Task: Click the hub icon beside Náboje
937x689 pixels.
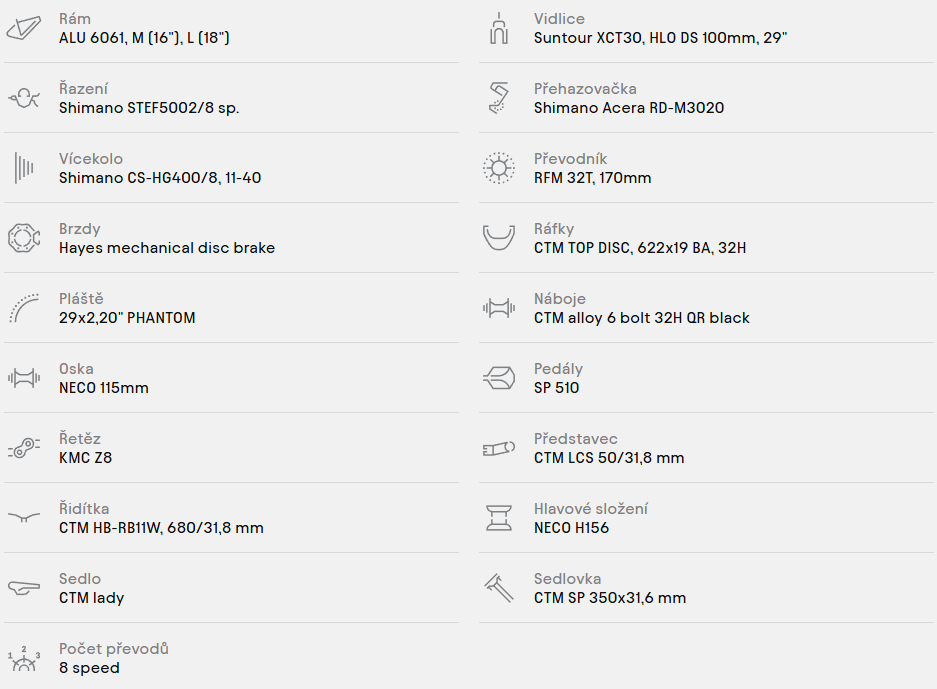Action: pyautogui.click(x=499, y=308)
